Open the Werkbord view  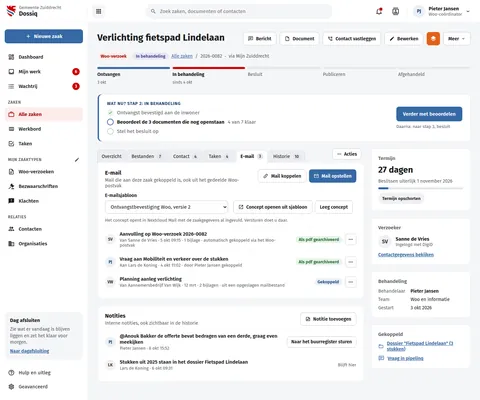pos(44,129)
